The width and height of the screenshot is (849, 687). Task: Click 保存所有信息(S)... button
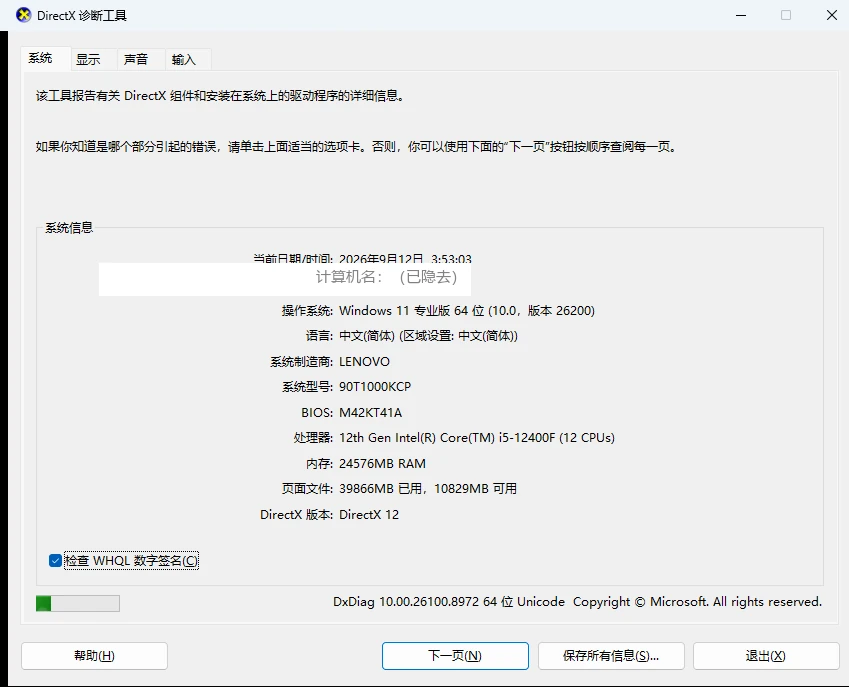[x=611, y=656]
